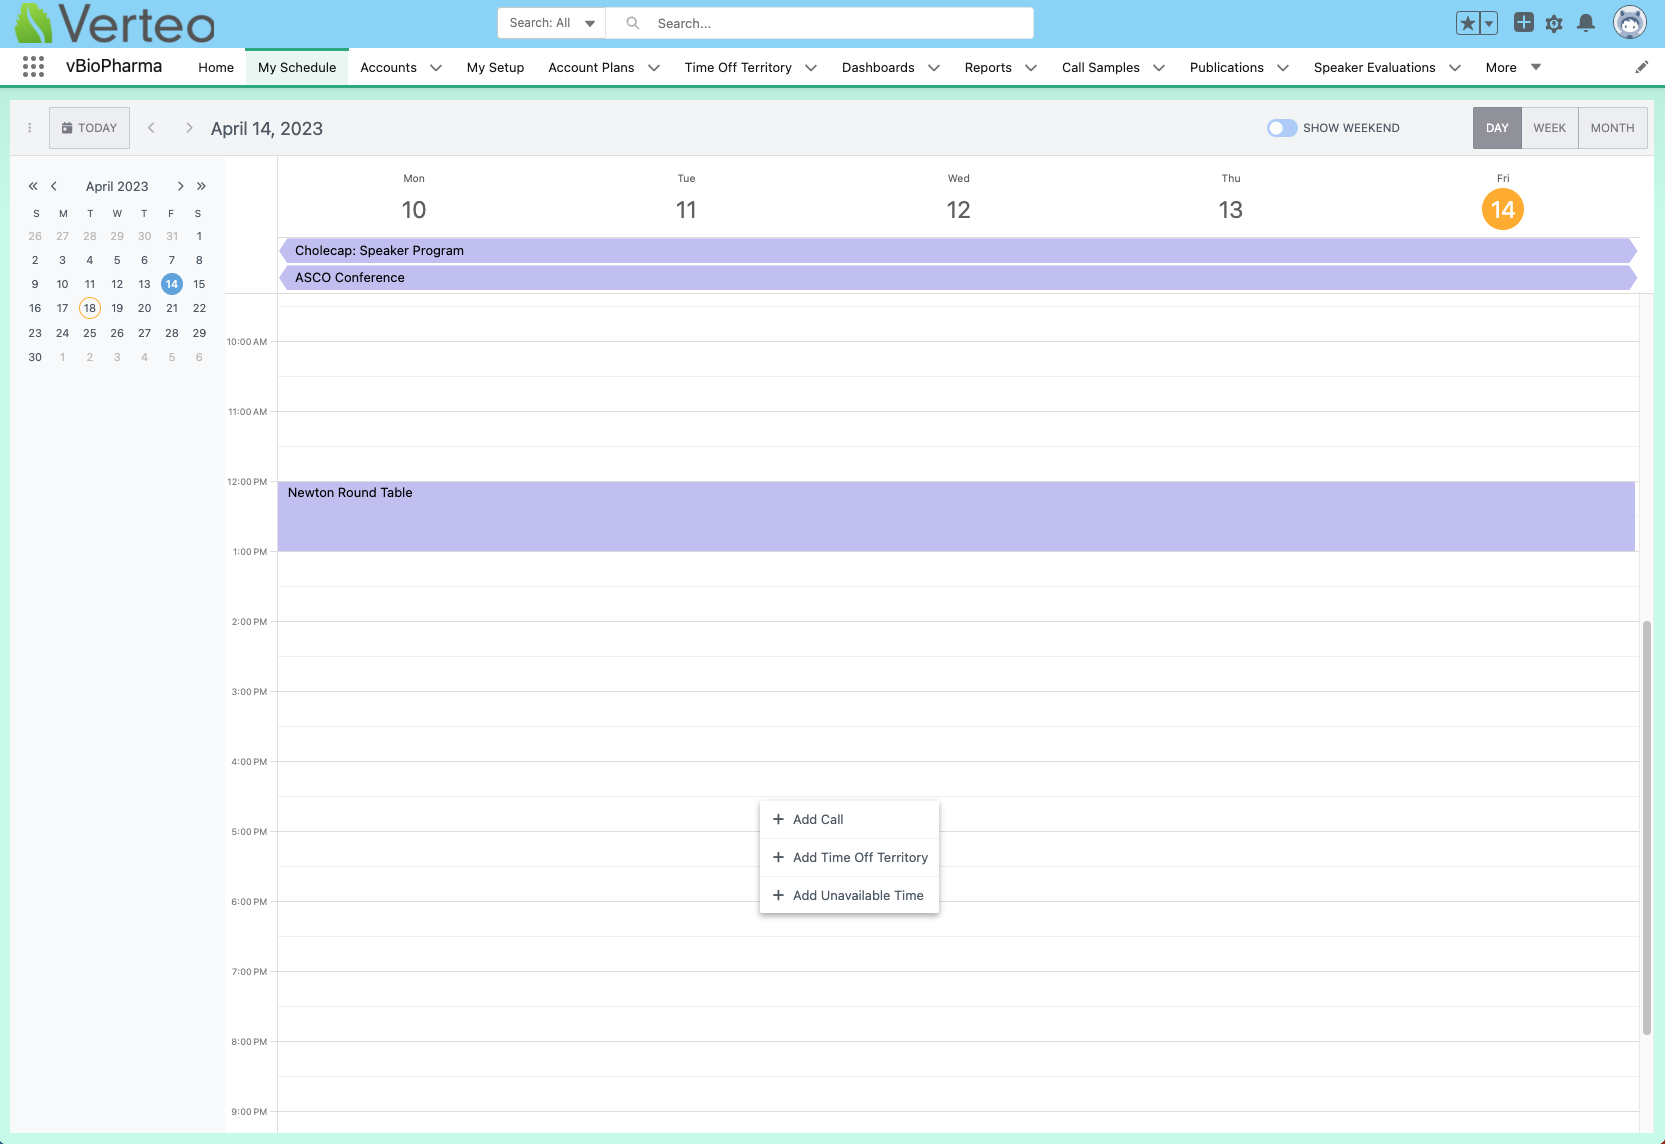Jump to previous year in mini calendar

coord(33,186)
